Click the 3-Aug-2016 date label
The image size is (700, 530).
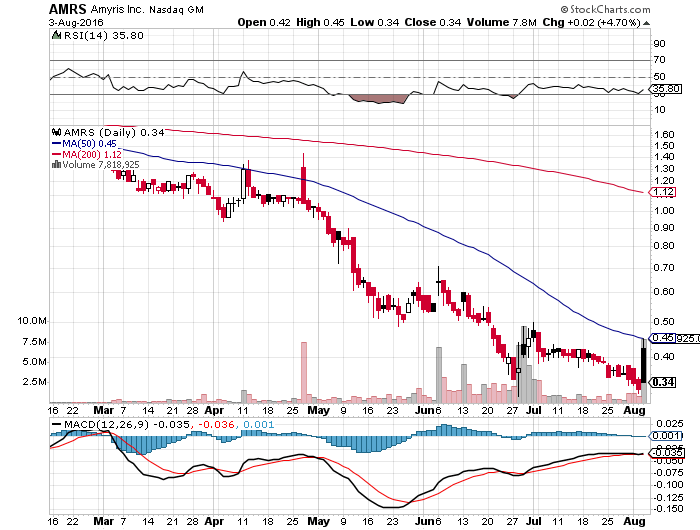pyautogui.click(x=76, y=22)
